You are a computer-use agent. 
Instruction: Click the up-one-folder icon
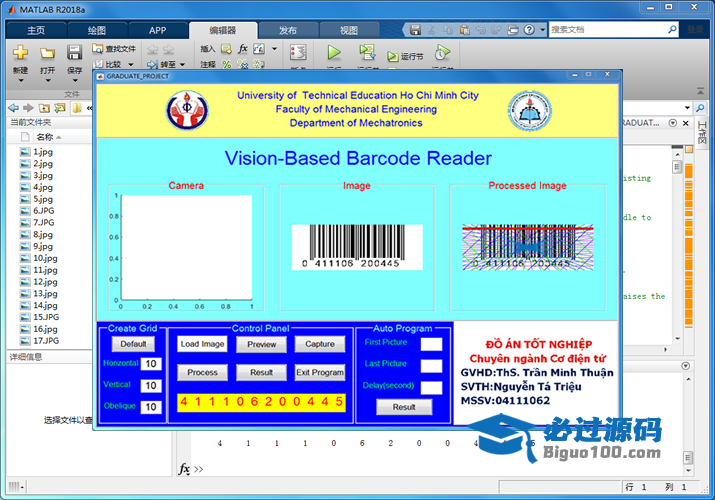(44, 108)
